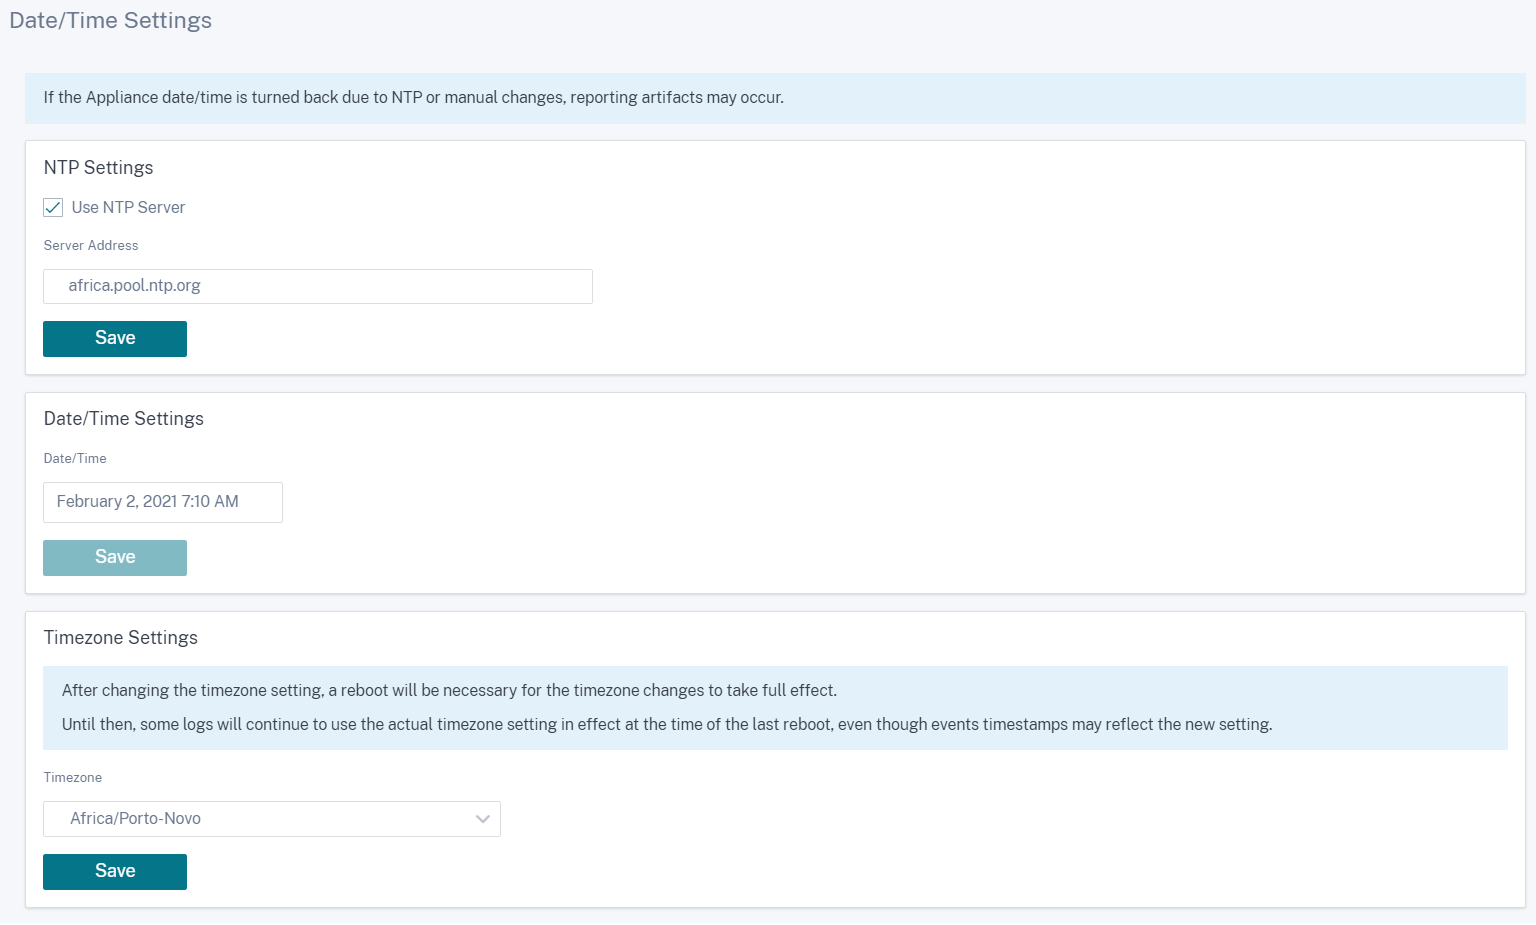Screen dimensions: 1536x925
Task: Uncheck the Use NTP Server checkbox
Action: point(53,207)
